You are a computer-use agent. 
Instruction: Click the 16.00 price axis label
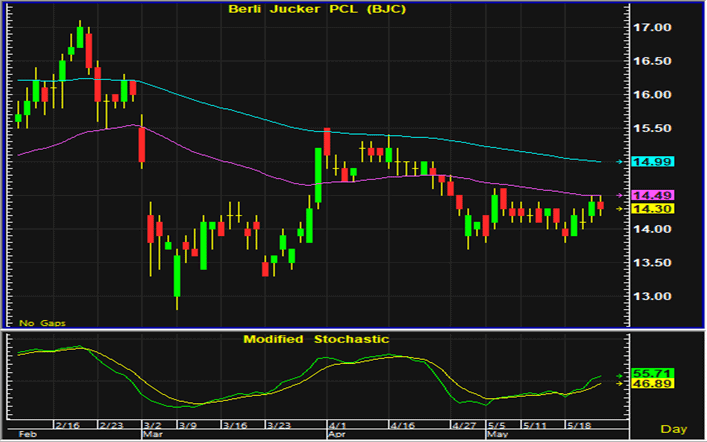(652, 95)
